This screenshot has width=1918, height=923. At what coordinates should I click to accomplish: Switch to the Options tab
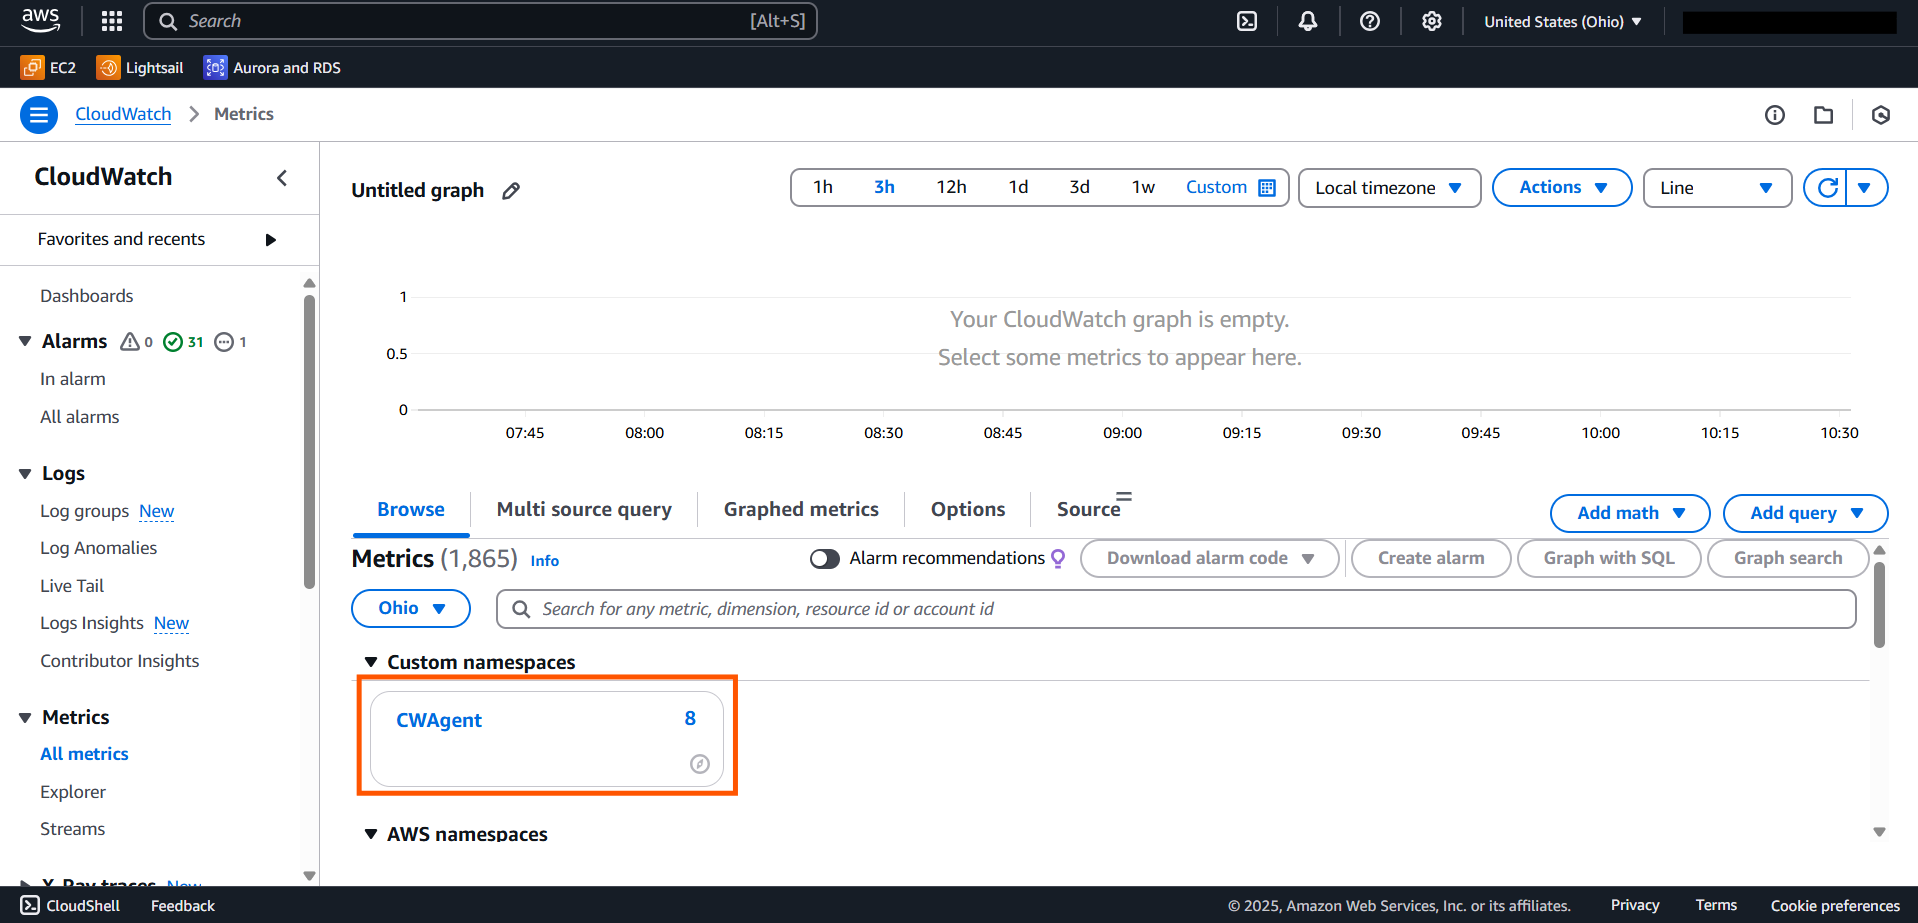point(968,510)
